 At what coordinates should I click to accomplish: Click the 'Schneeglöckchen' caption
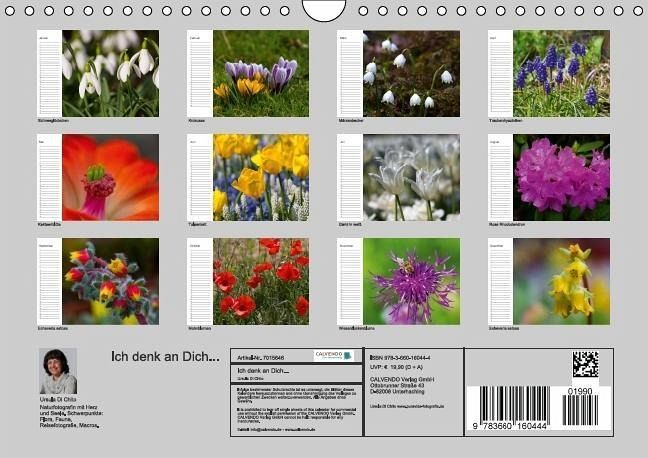click(x=53, y=121)
